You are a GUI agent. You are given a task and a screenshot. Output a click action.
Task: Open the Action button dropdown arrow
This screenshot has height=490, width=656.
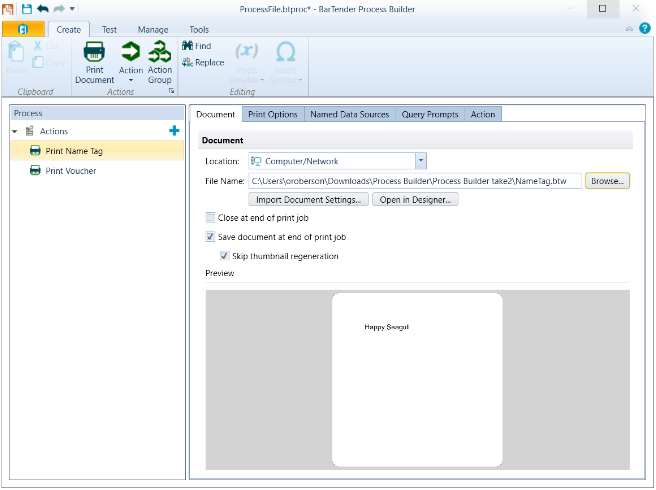coord(131,80)
